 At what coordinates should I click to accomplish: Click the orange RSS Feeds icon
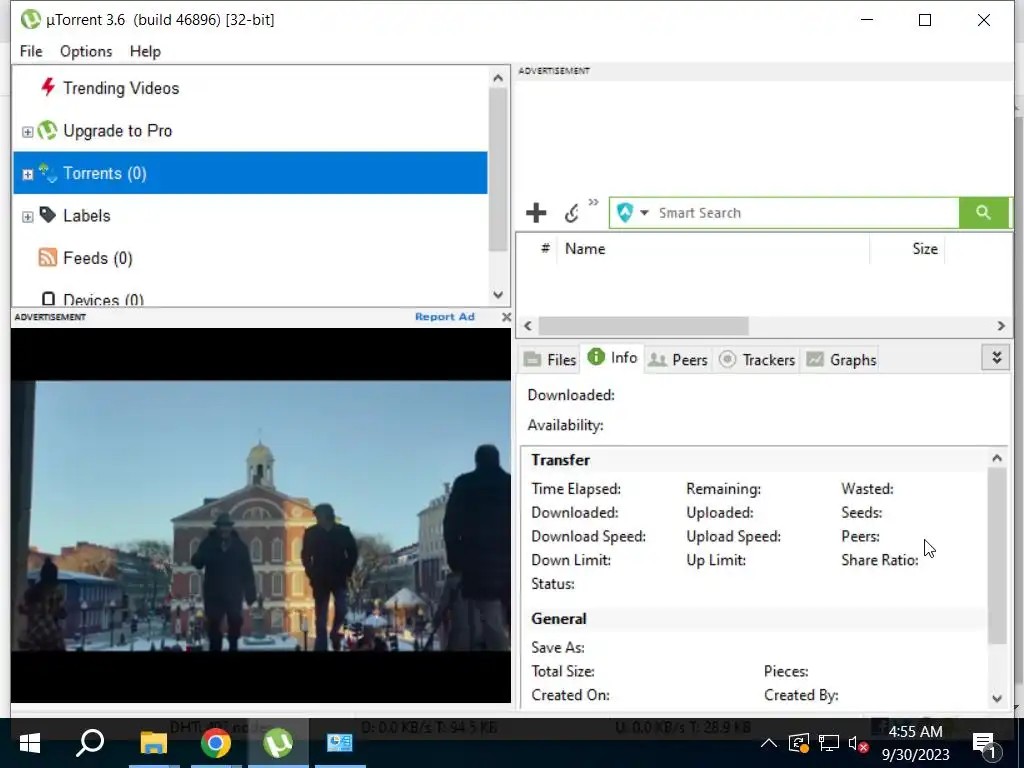pos(48,257)
